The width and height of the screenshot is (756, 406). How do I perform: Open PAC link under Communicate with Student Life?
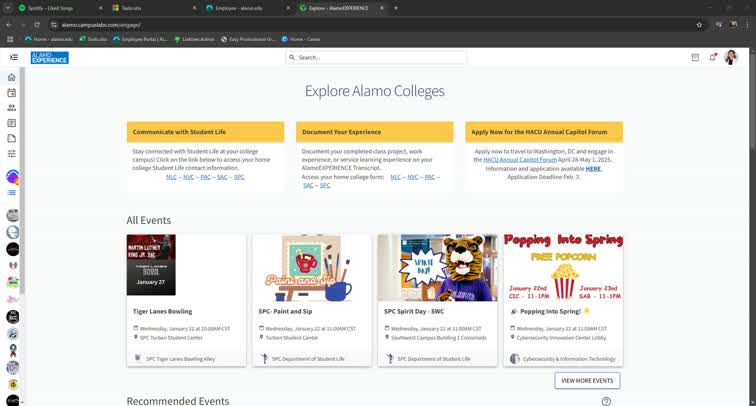point(205,177)
